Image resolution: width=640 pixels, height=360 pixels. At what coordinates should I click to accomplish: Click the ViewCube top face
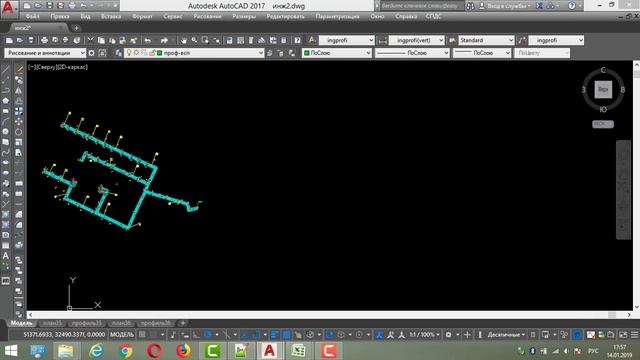coord(603,89)
